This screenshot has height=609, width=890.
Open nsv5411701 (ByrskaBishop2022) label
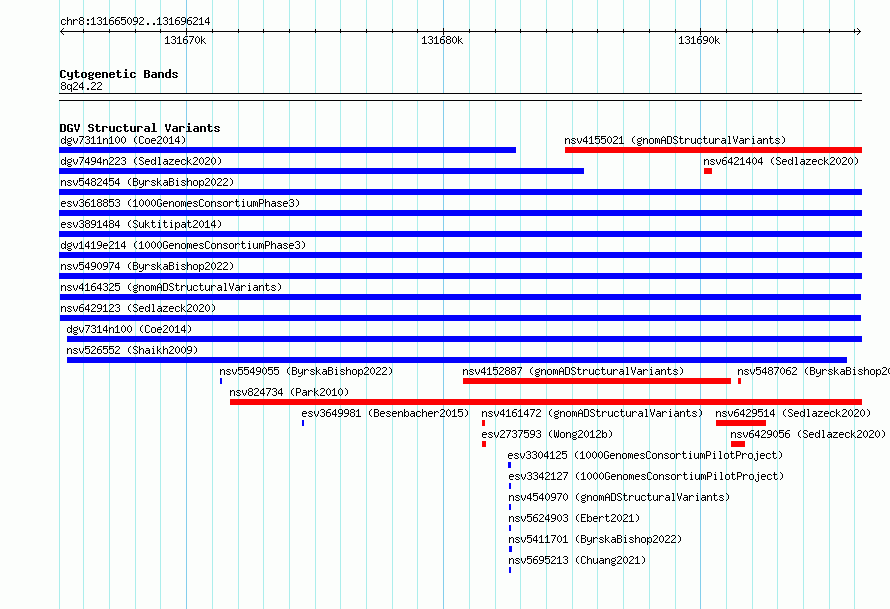click(595, 539)
